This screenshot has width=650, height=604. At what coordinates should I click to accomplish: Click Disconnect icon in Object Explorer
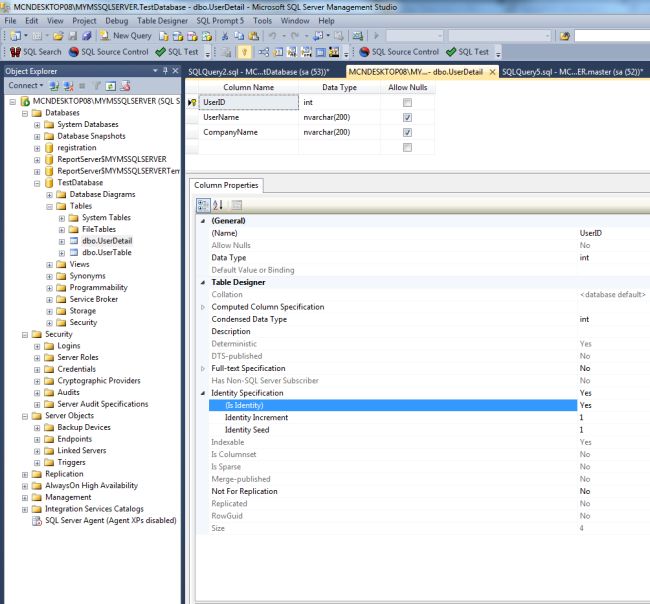68,86
